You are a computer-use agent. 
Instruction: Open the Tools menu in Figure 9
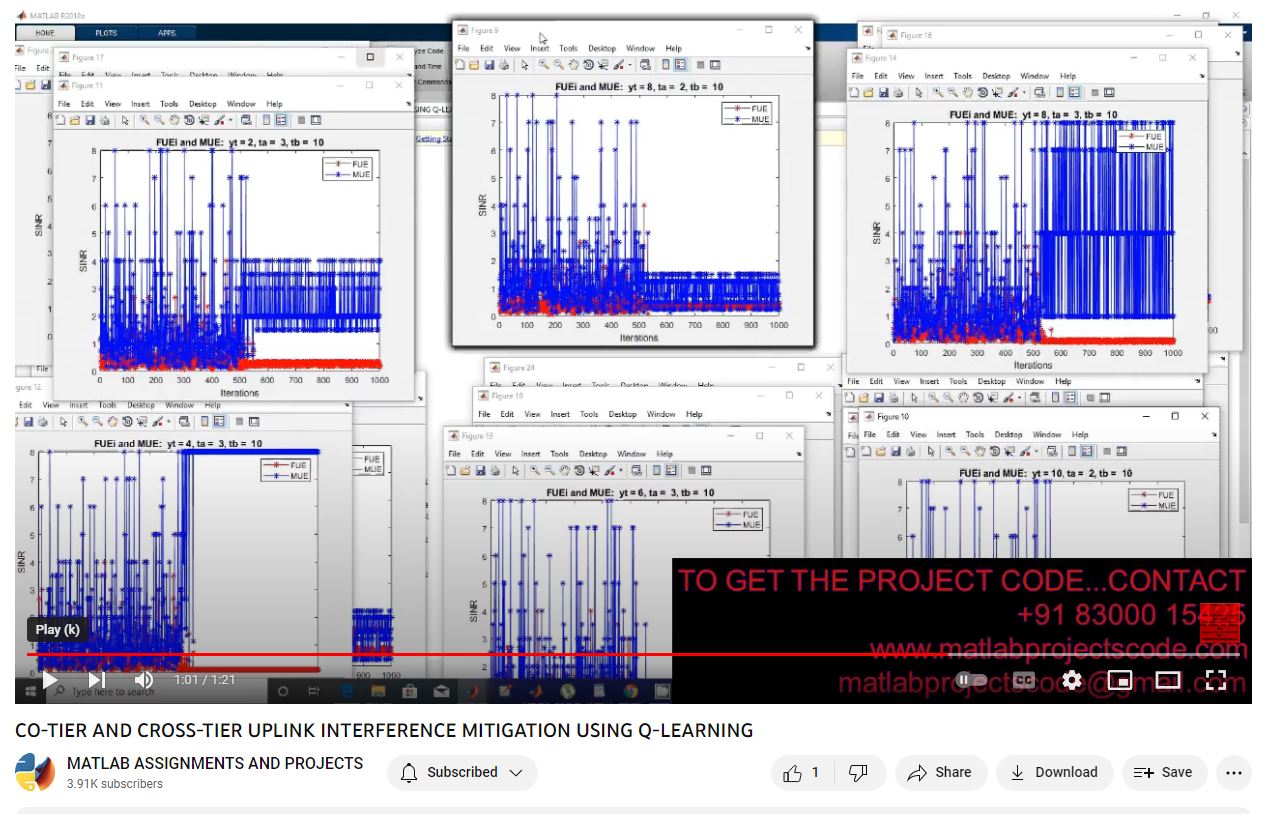568,48
